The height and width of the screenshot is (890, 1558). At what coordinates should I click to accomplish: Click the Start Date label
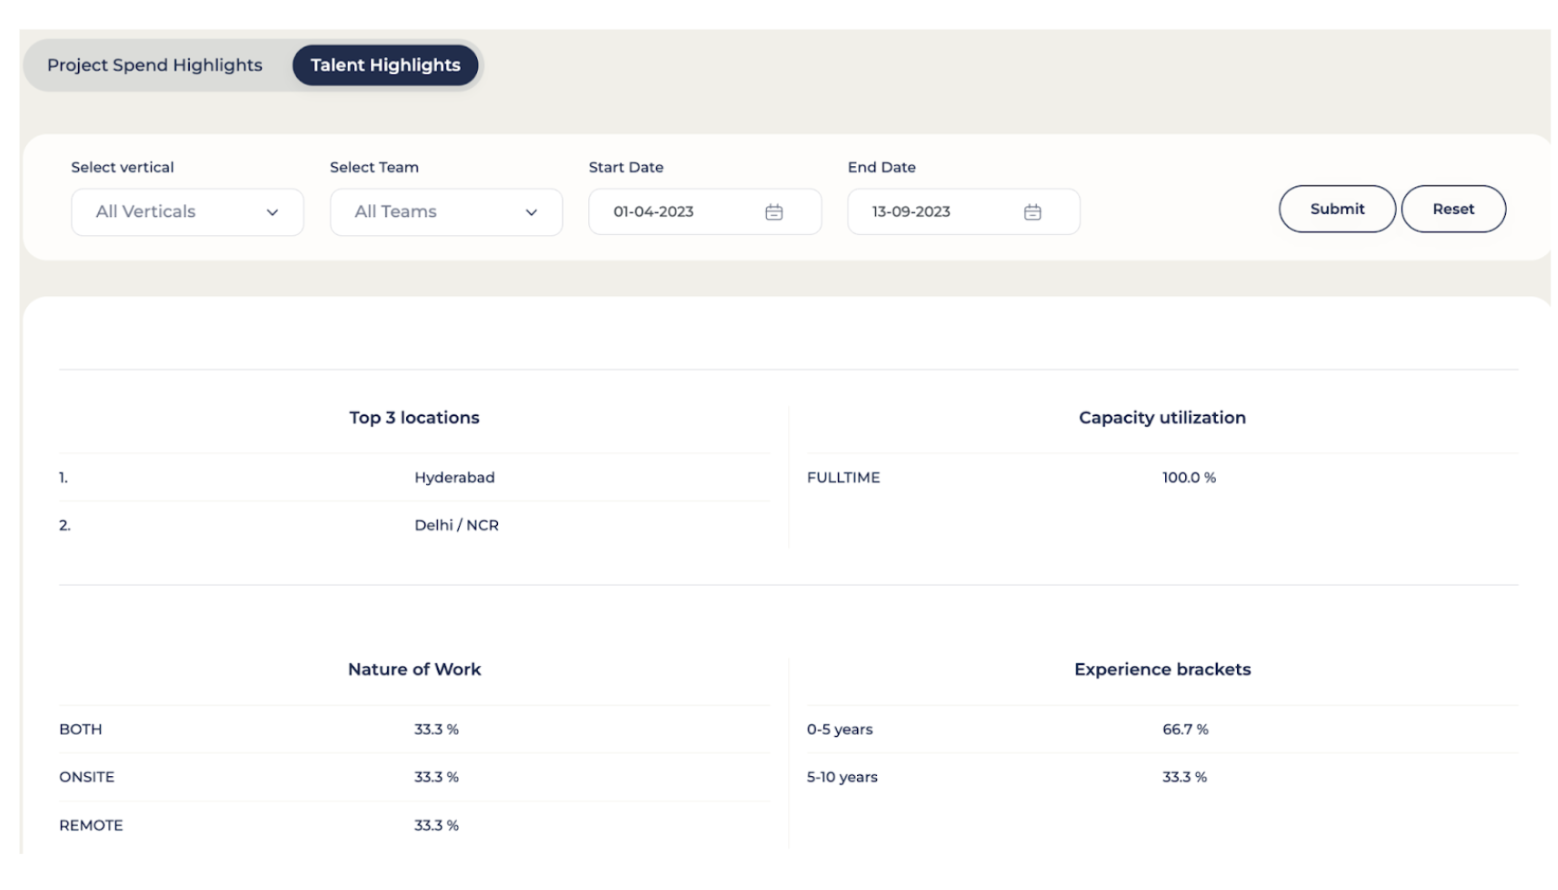pyautogui.click(x=626, y=167)
